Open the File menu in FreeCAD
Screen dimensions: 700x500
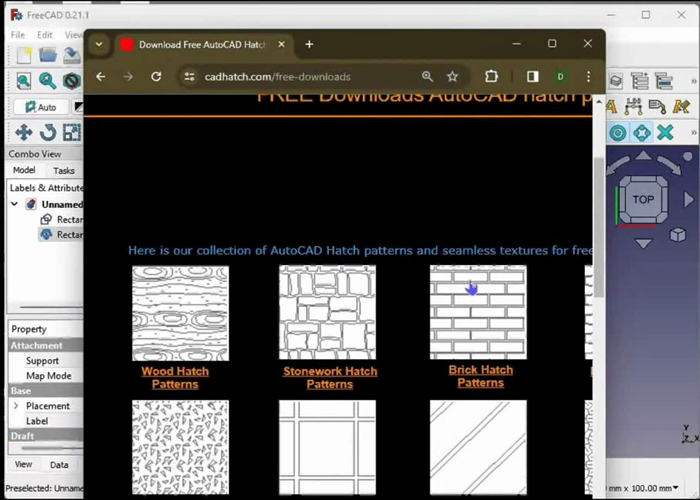[18, 34]
